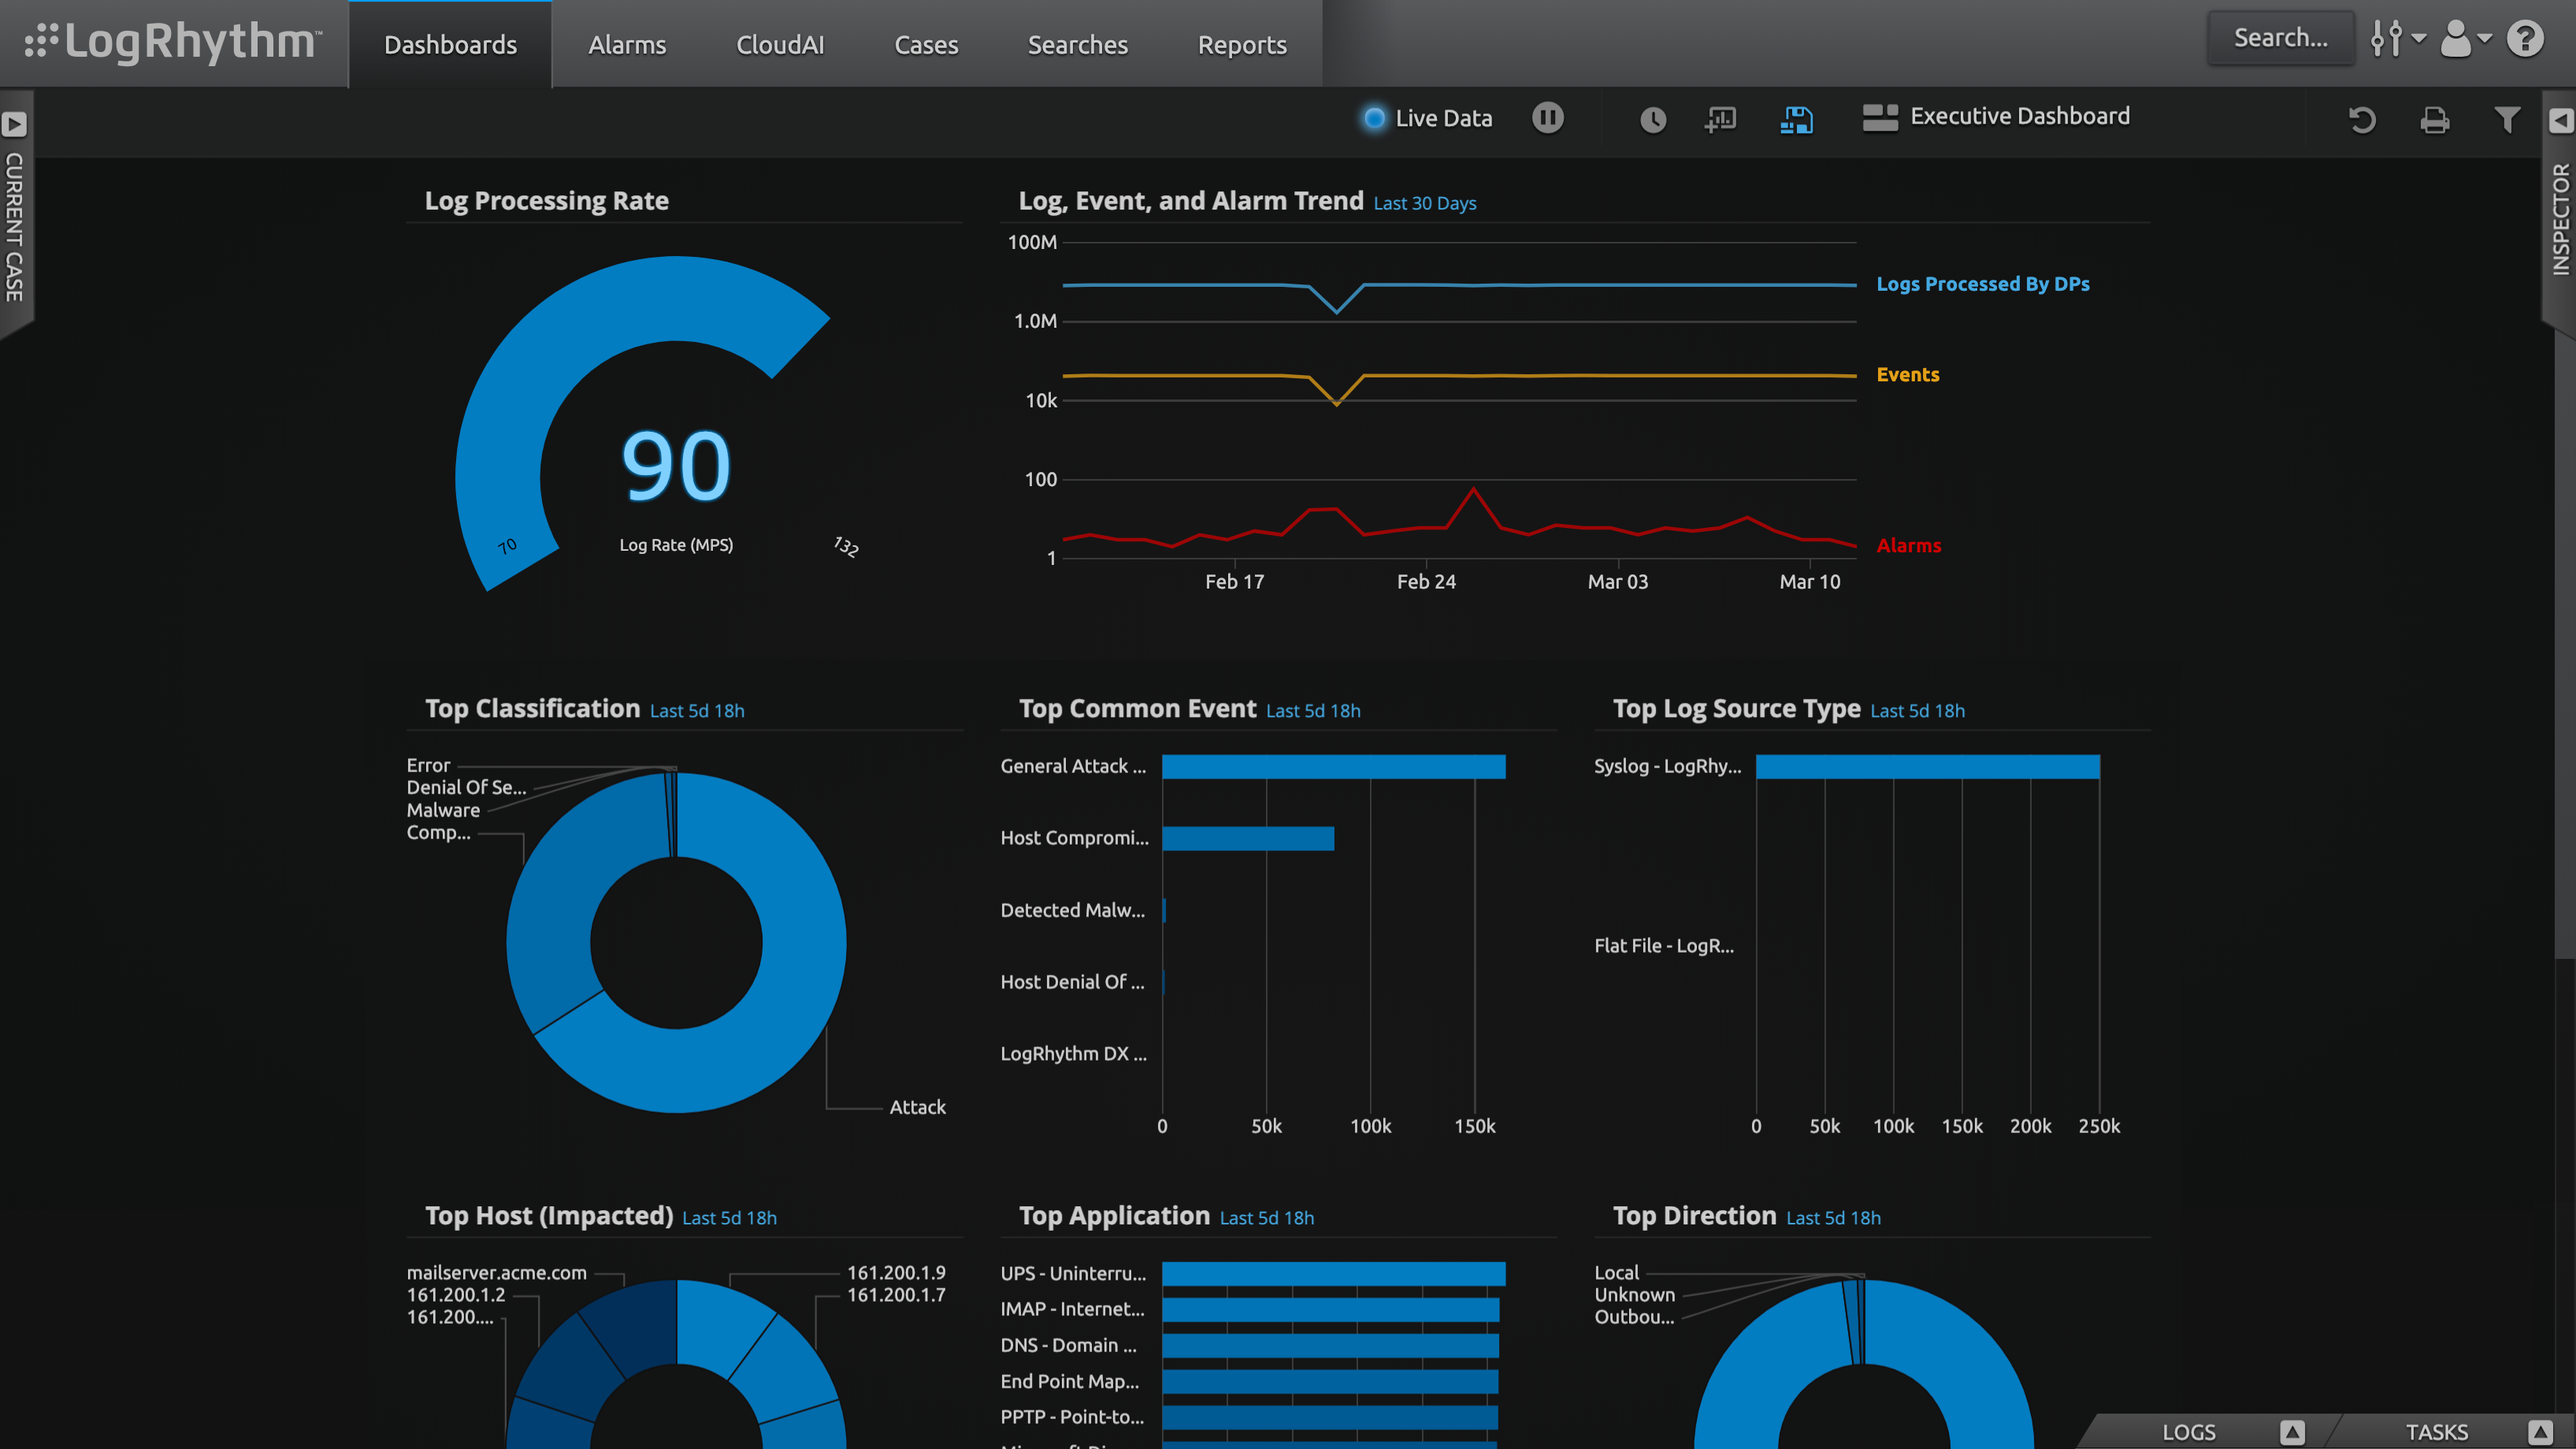Click the LogRhythm logo
Viewport: 2576px width, 1449px height.
click(x=173, y=42)
